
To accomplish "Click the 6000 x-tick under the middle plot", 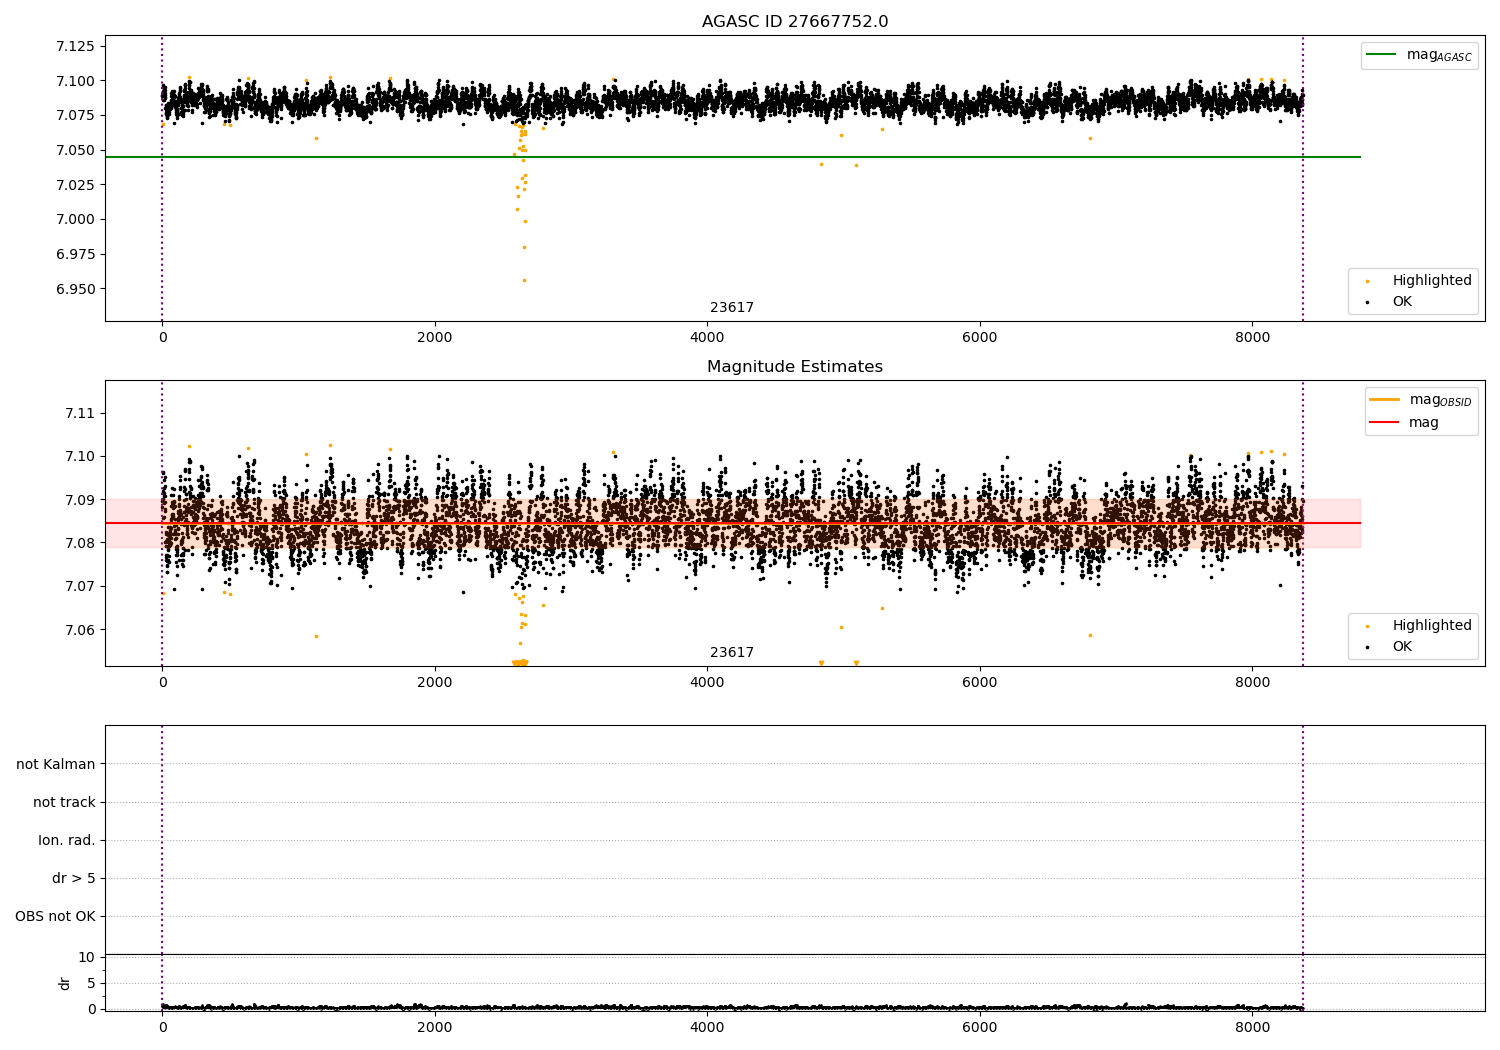I will coord(980,682).
